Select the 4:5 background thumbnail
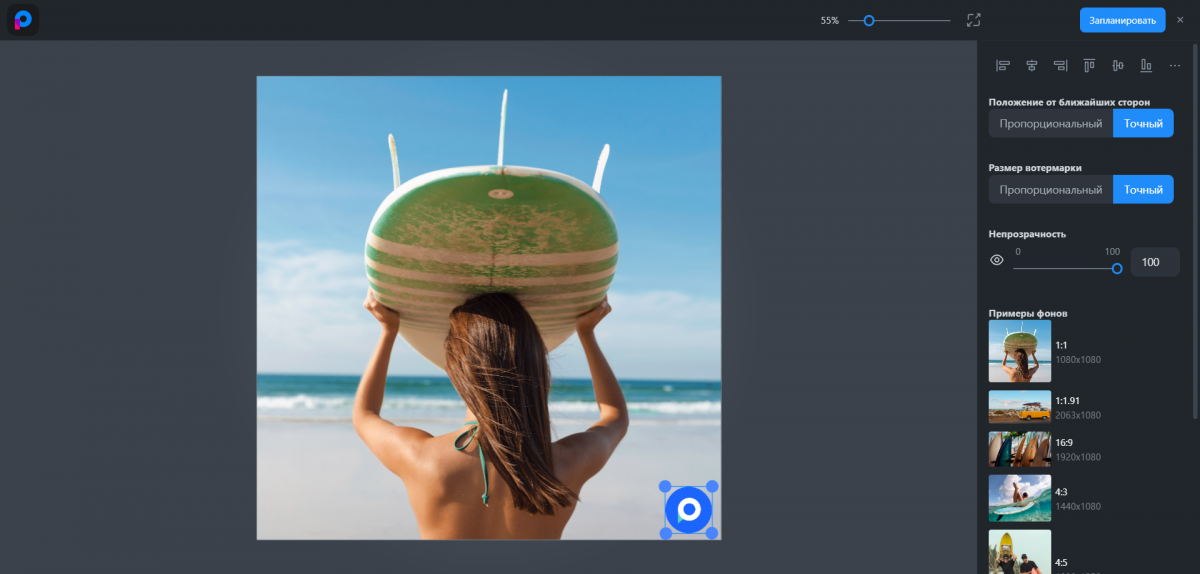The image size is (1200, 574). pos(1020,551)
